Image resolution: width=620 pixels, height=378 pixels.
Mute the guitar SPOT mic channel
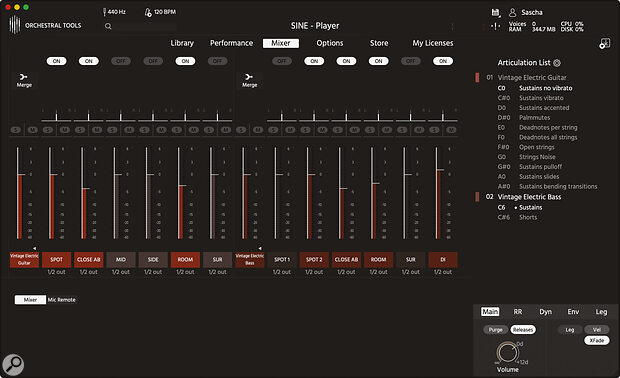pyautogui.click(x=64, y=130)
